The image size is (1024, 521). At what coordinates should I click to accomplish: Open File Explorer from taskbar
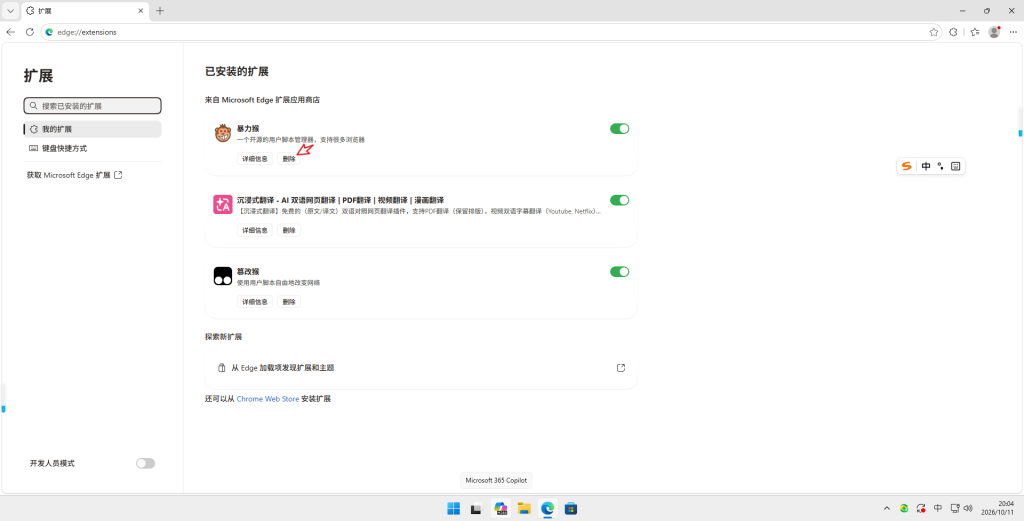coord(524,508)
